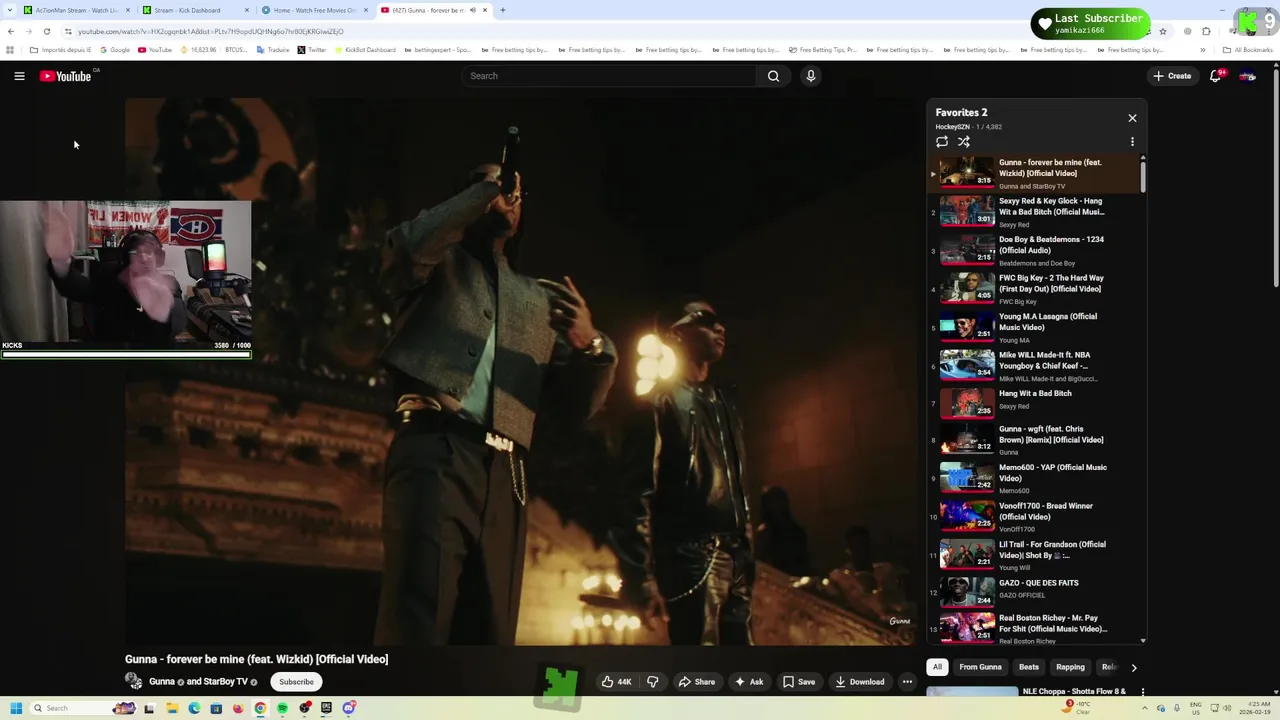
Task: Select the Beats chip
Action: click(1028, 667)
